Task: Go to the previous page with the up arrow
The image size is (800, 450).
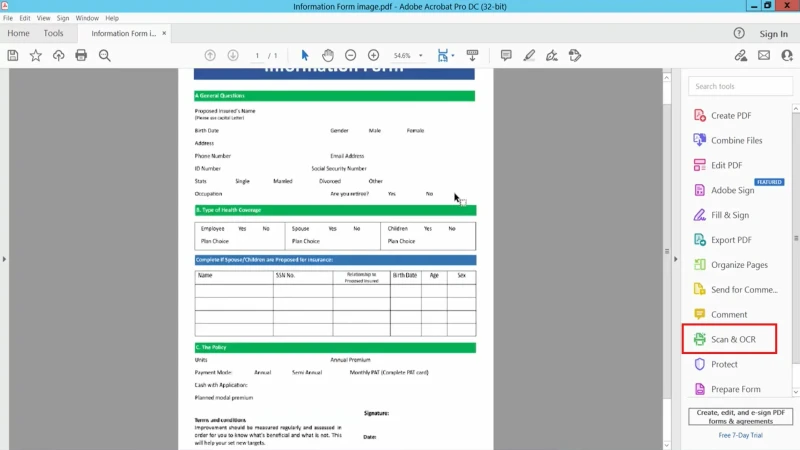Action: [x=210, y=55]
